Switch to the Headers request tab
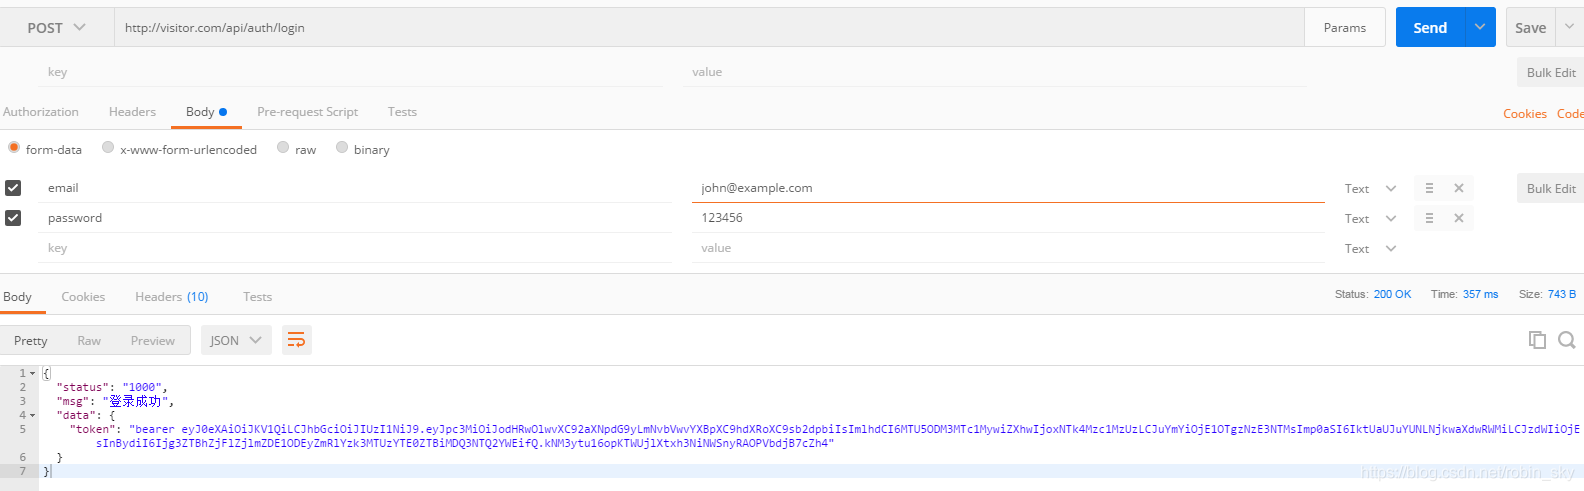The height and width of the screenshot is (491, 1584). coord(132,112)
